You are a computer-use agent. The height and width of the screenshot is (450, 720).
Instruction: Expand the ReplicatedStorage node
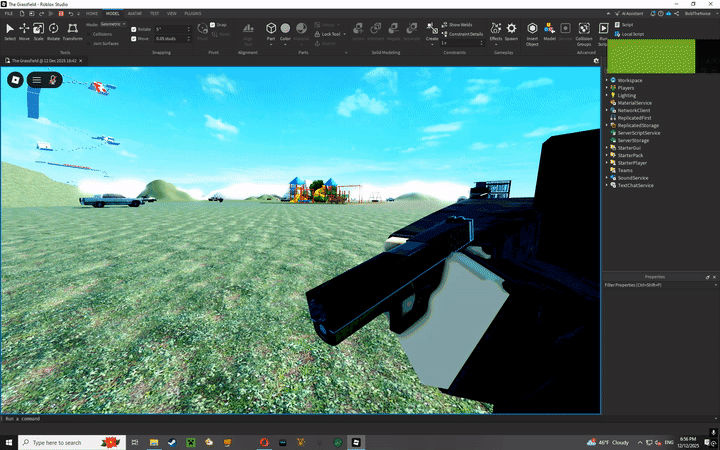(607, 125)
